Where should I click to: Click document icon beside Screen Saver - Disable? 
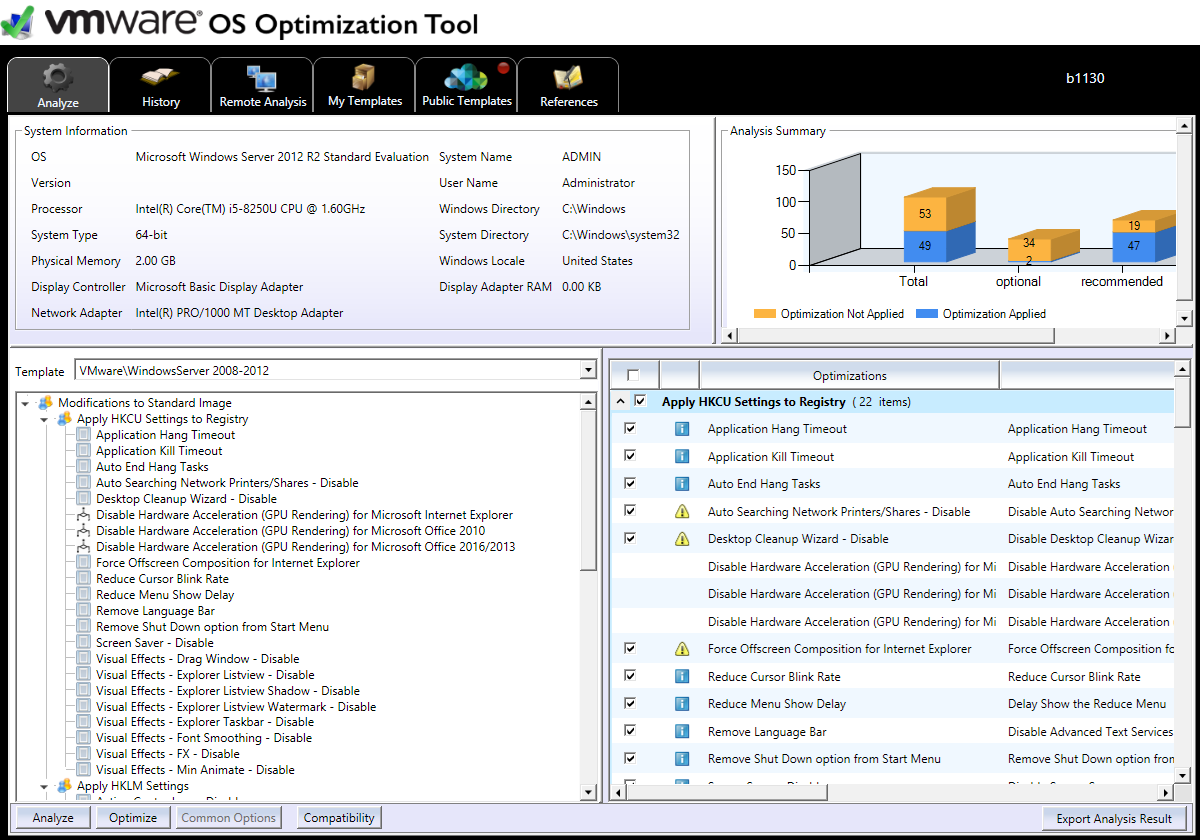pyautogui.click(x=84, y=643)
